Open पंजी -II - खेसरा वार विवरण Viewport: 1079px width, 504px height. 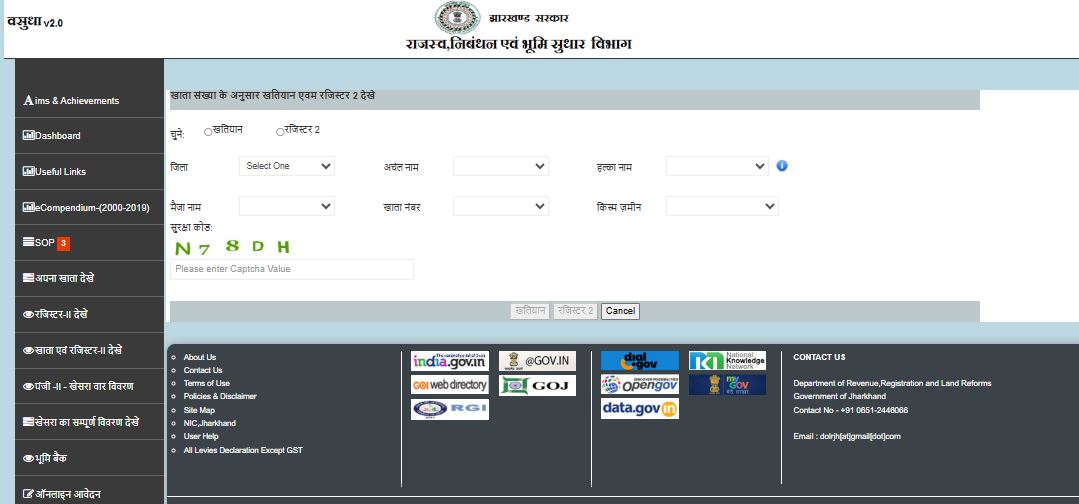pyautogui.click(x=89, y=386)
